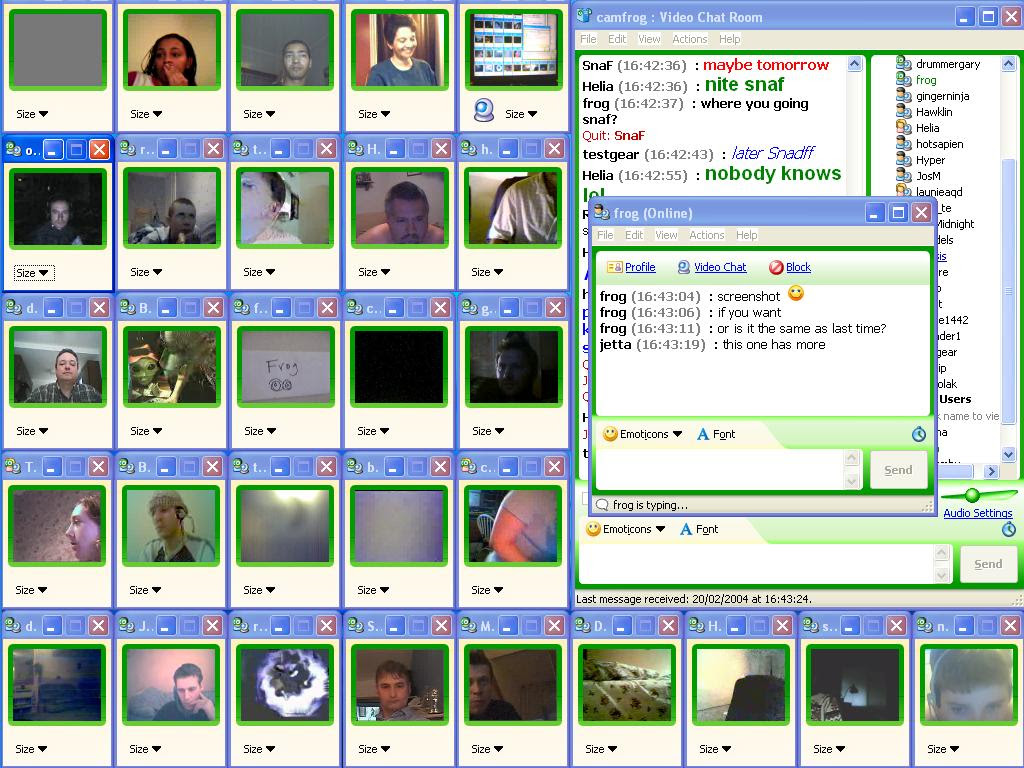Click the green audio volume slider knob
This screenshot has height=768, width=1024.
[972, 495]
